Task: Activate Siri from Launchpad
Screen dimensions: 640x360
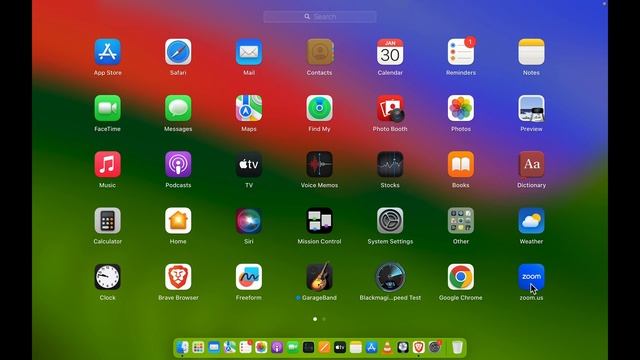Action: click(249, 221)
